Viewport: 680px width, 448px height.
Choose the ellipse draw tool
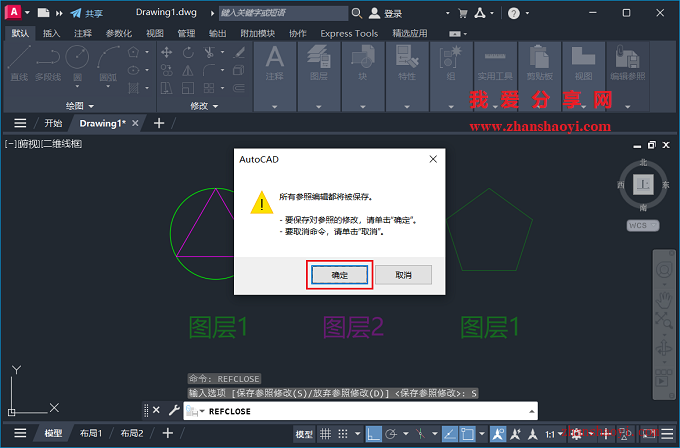click(x=134, y=70)
